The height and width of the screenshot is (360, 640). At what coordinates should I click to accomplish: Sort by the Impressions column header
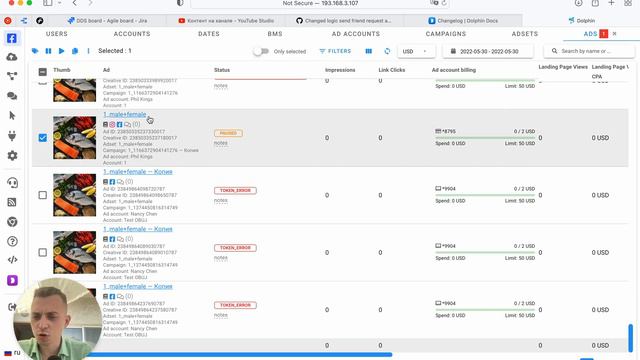point(340,70)
